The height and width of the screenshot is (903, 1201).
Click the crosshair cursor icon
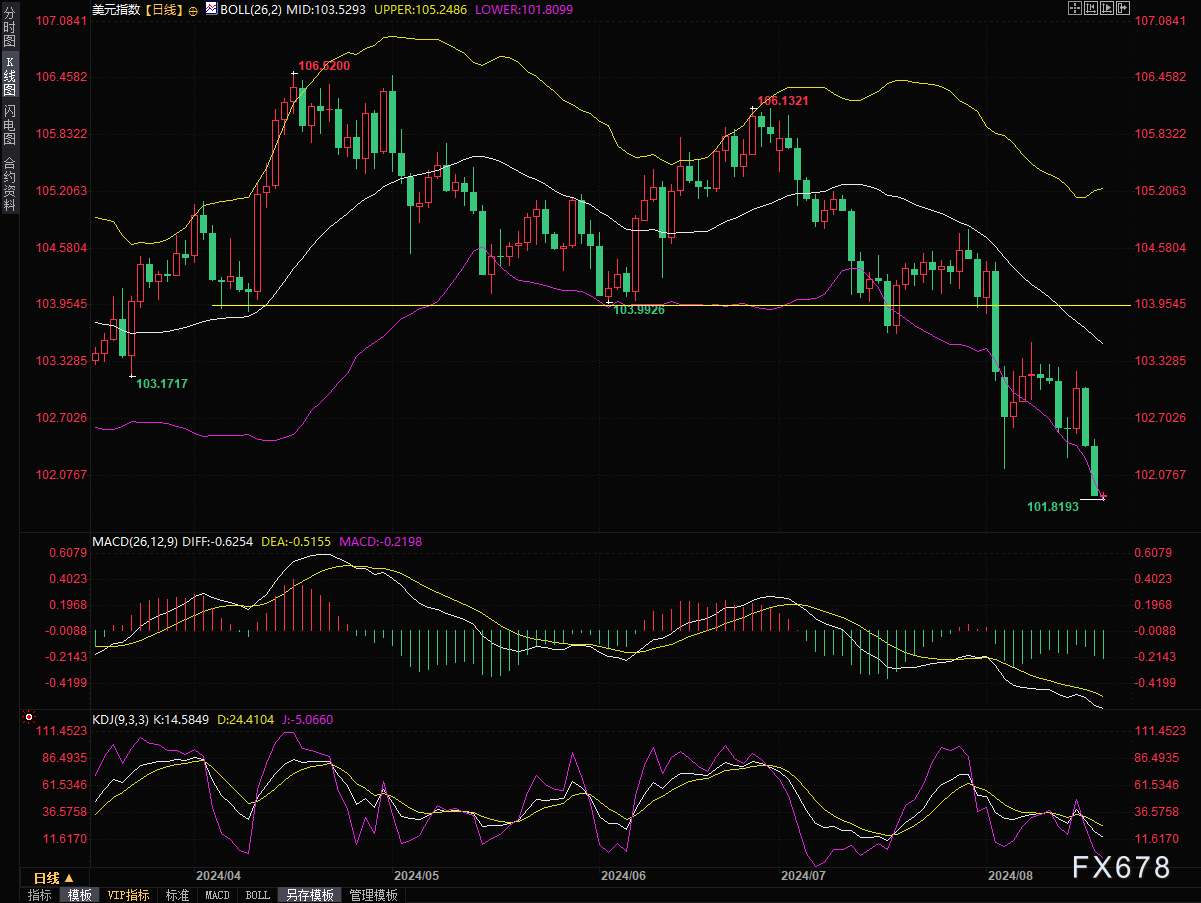[1075, 8]
